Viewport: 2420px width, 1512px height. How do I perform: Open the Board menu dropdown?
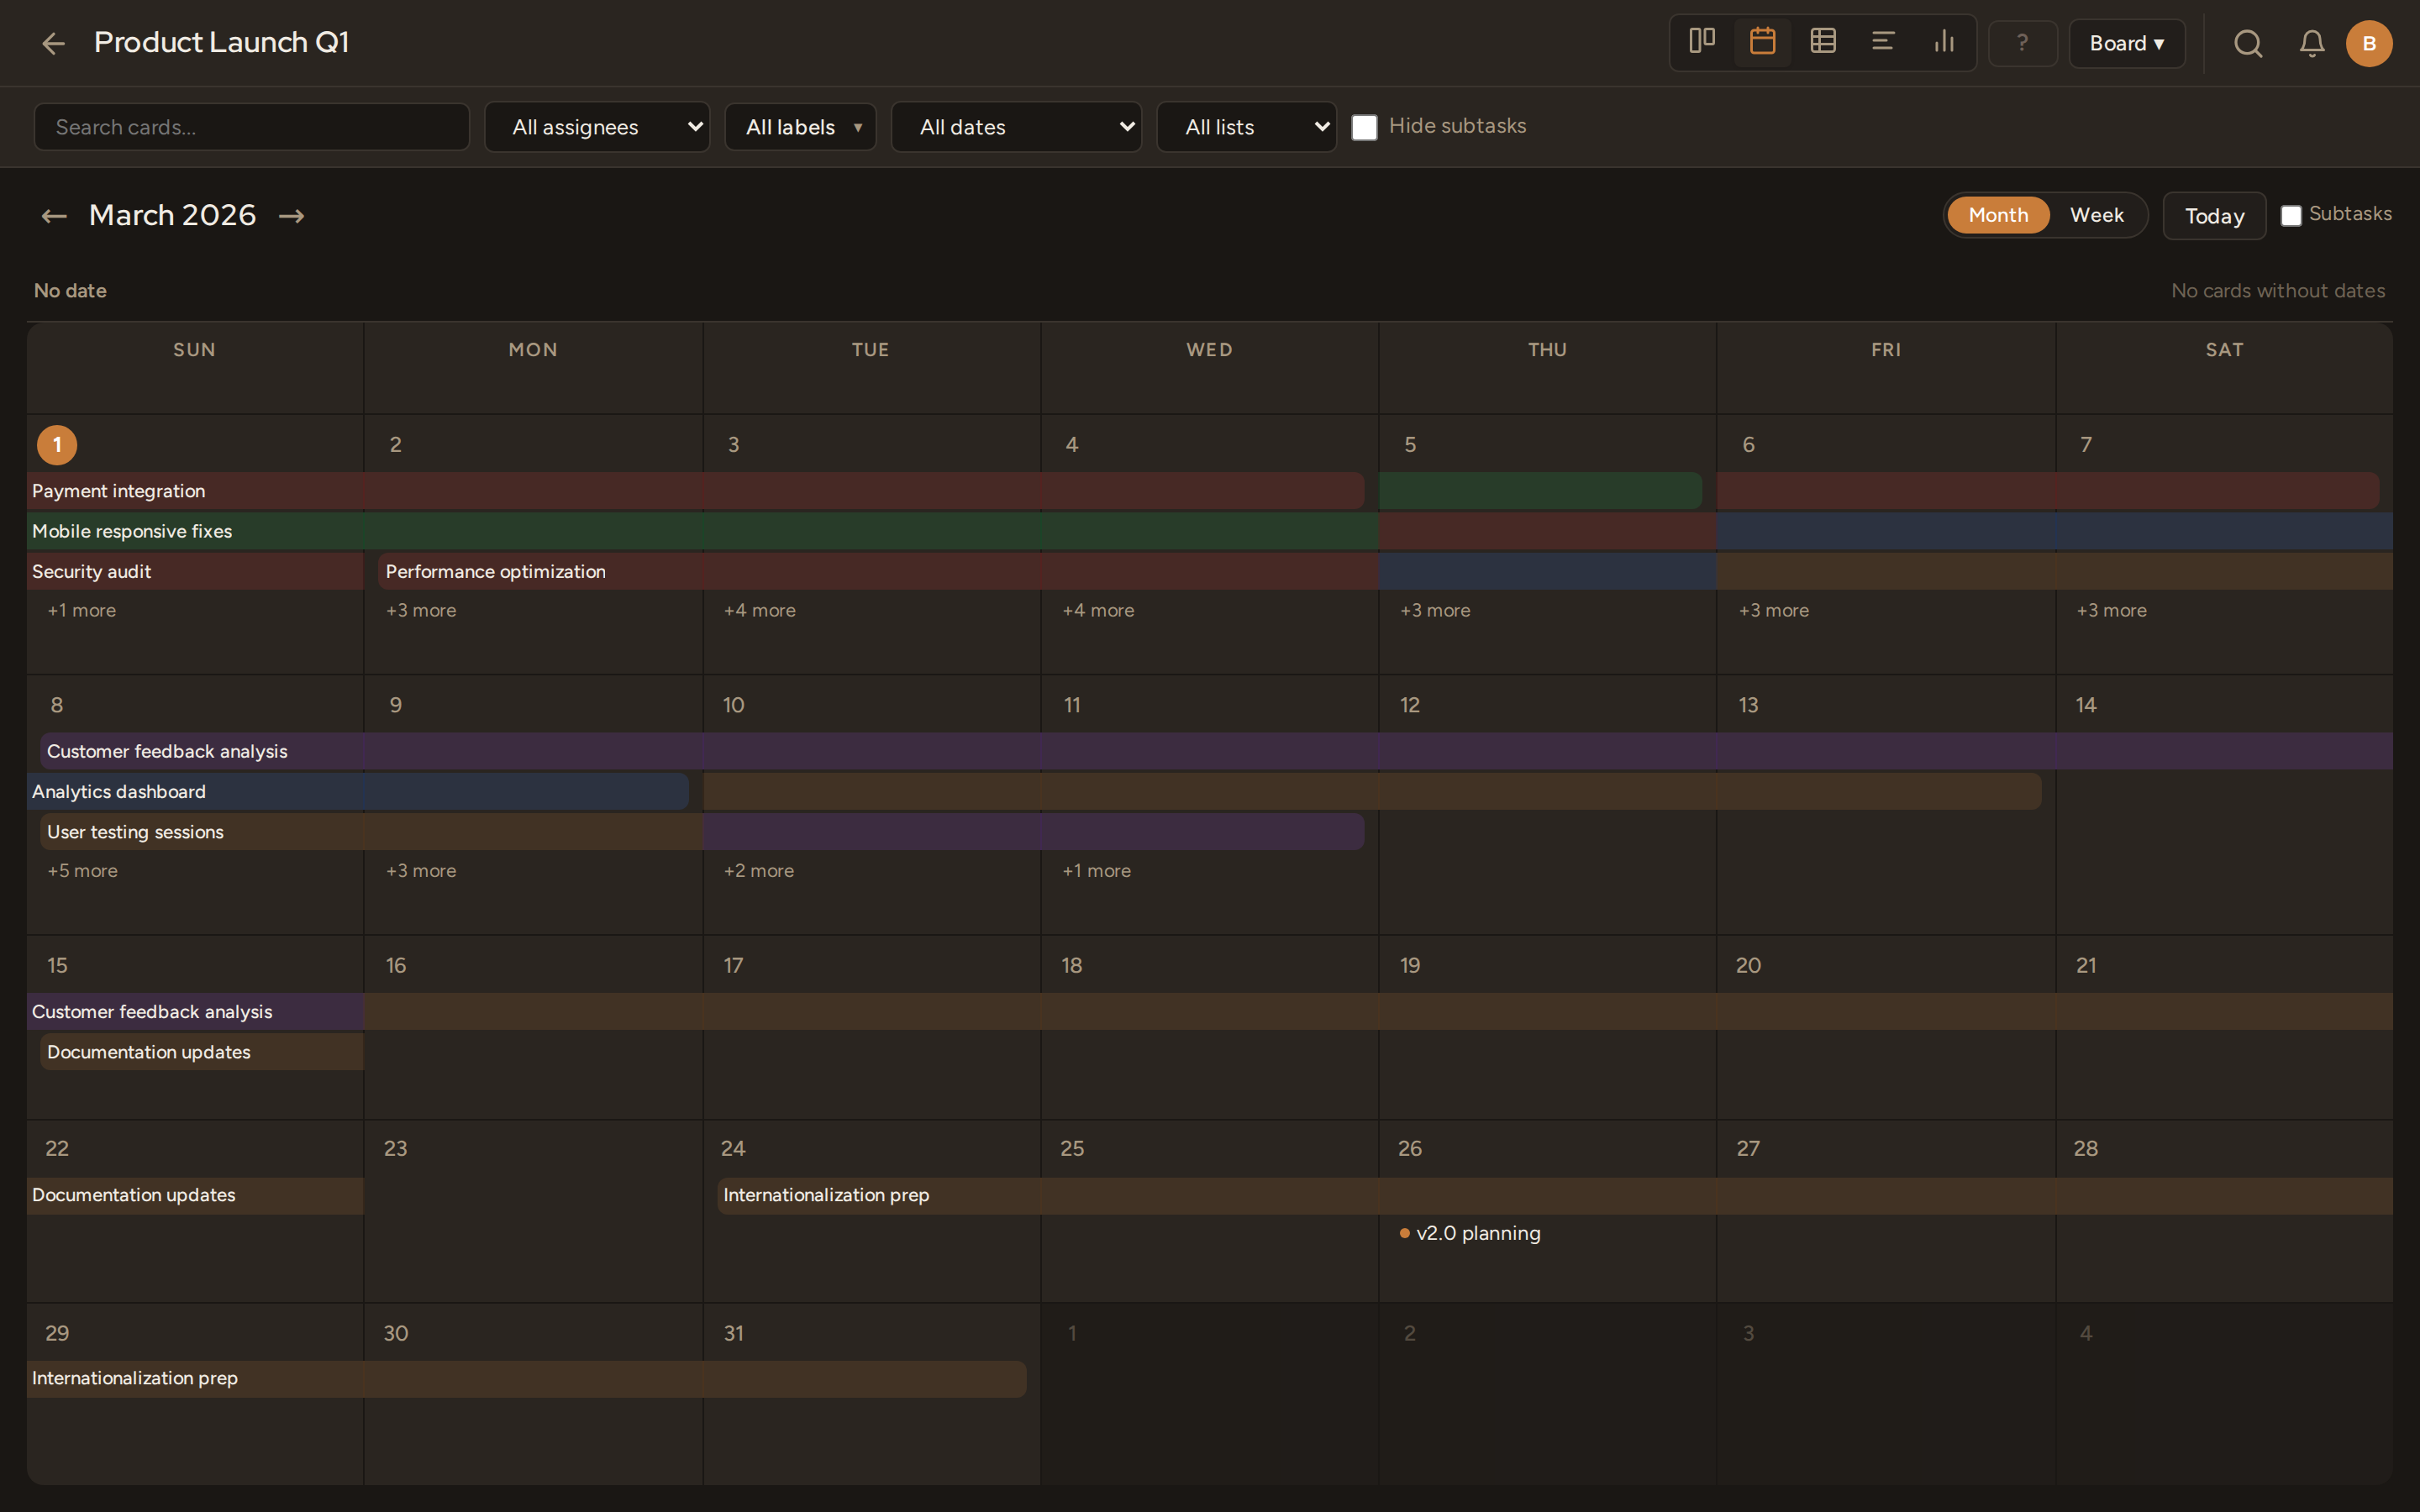[2126, 44]
